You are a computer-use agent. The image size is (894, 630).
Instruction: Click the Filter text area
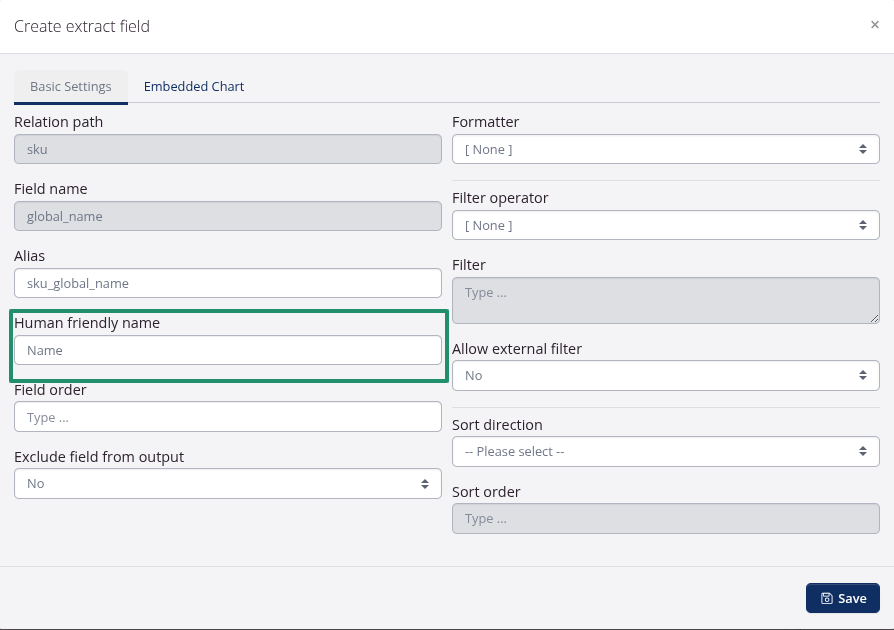point(665,300)
